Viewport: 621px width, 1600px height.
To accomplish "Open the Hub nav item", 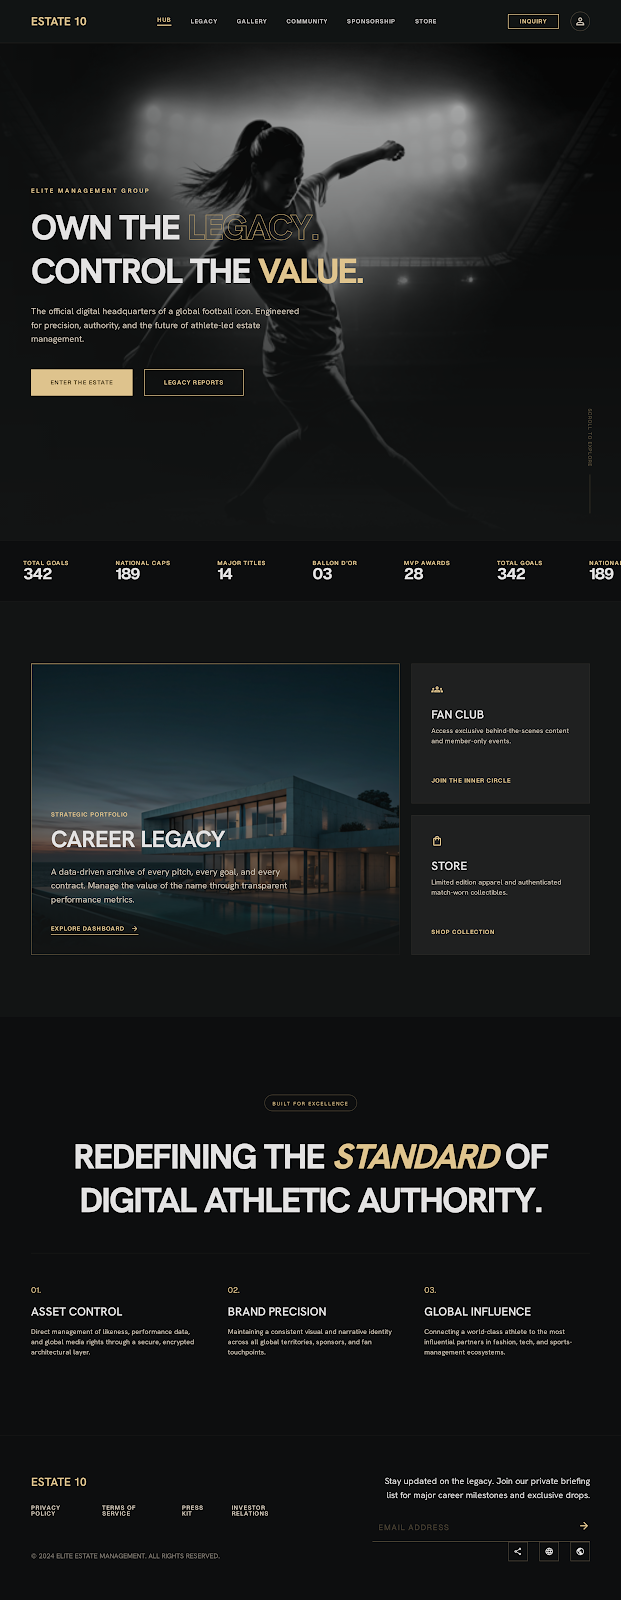I will 164,21.
